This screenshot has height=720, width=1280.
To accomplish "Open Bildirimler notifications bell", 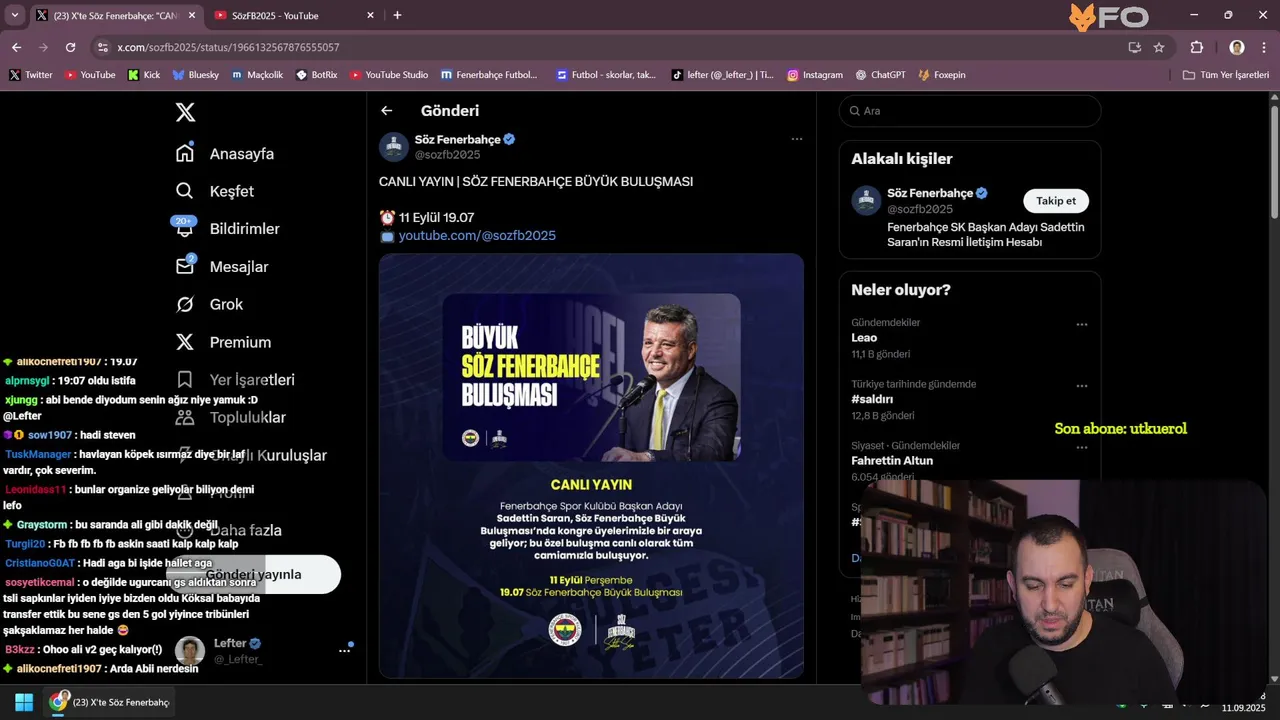I will tap(228, 229).
